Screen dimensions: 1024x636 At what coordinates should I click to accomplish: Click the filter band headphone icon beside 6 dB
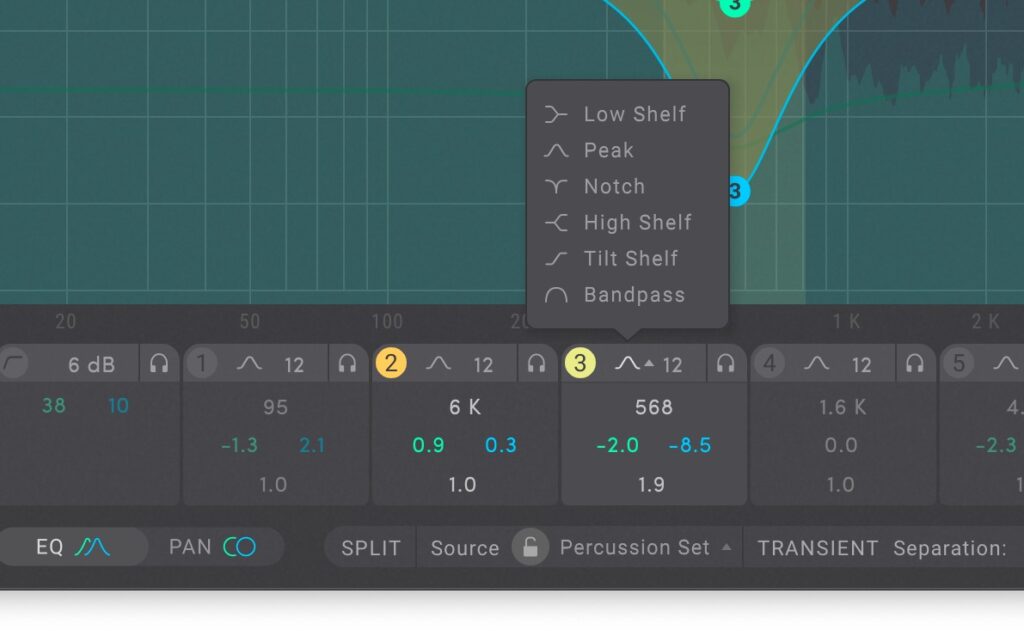159,364
